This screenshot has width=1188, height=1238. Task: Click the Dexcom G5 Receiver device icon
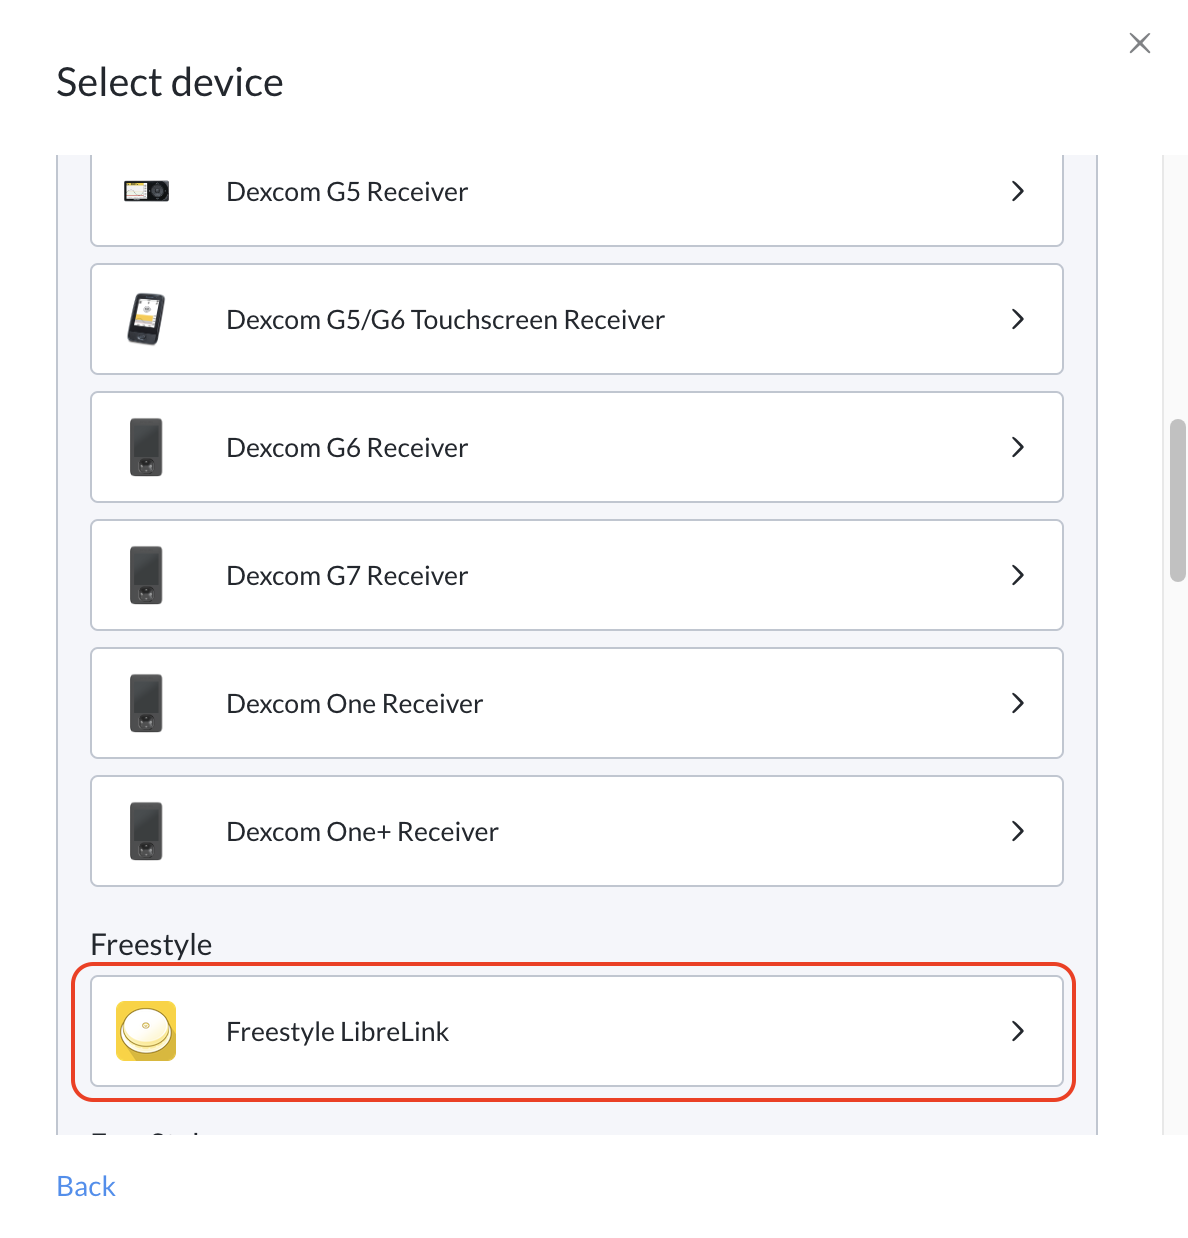click(x=146, y=191)
